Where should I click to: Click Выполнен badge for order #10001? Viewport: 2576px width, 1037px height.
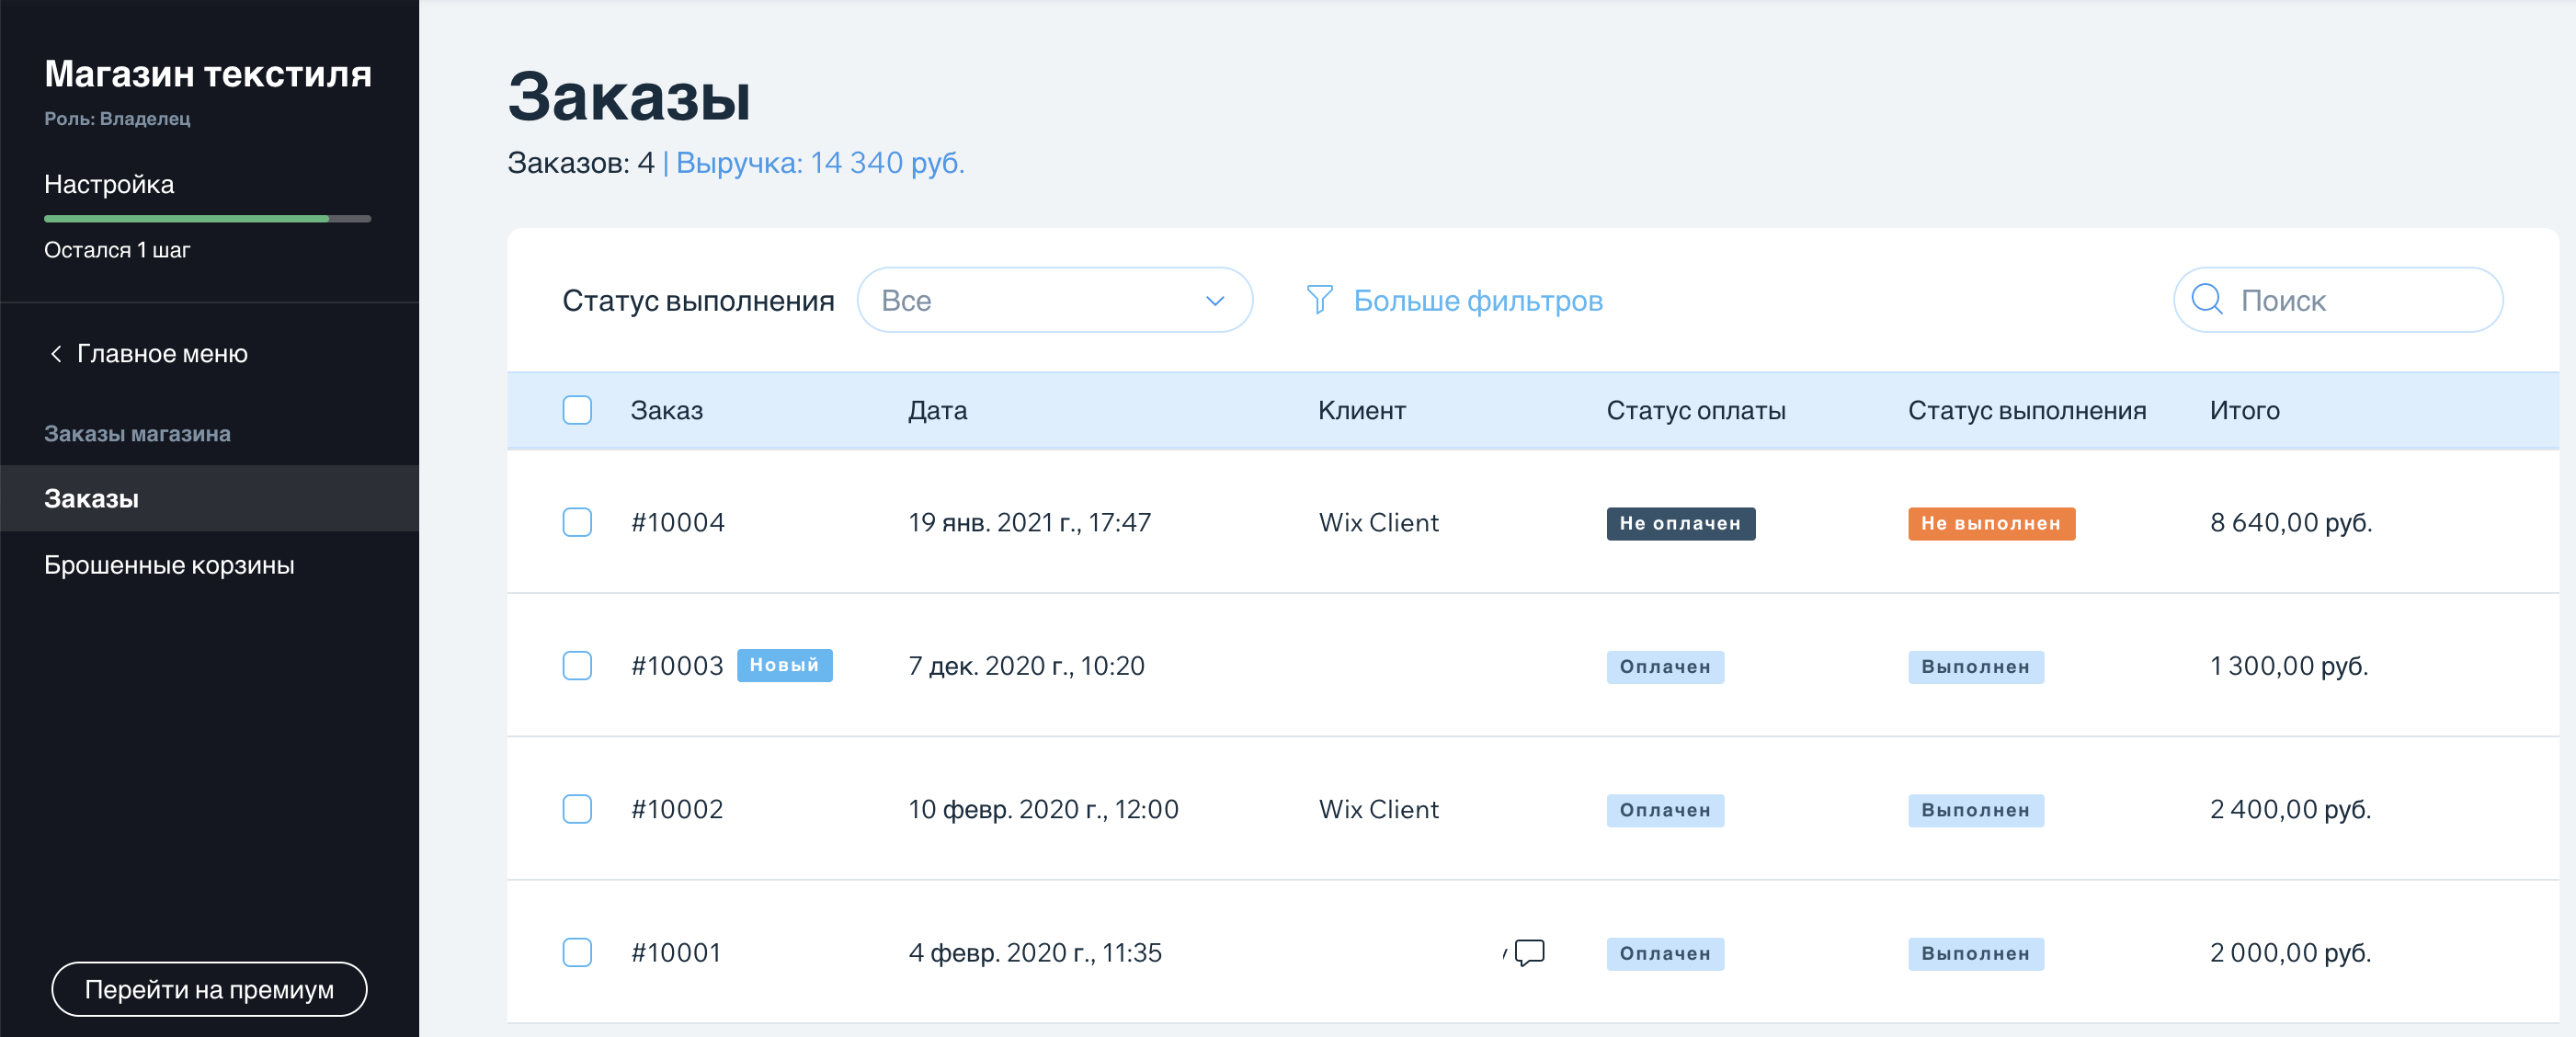click(x=1975, y=954)
